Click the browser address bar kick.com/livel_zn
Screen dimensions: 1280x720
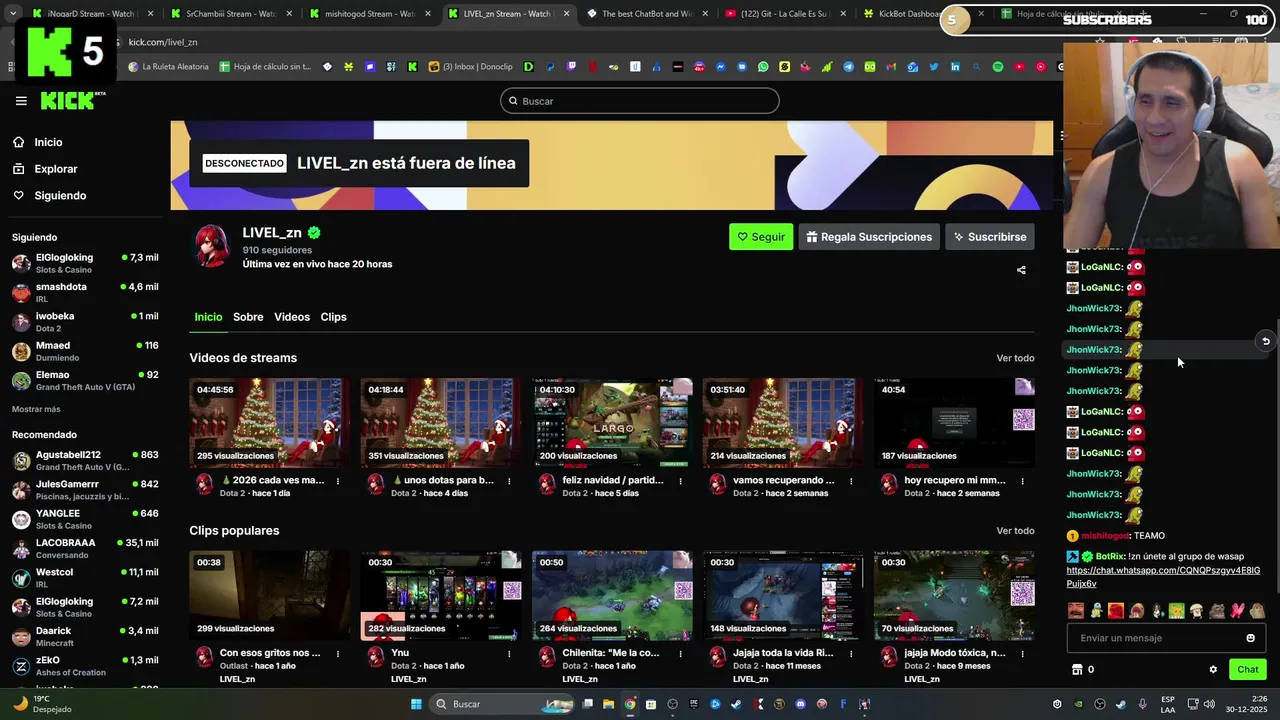tap(163, 42)
